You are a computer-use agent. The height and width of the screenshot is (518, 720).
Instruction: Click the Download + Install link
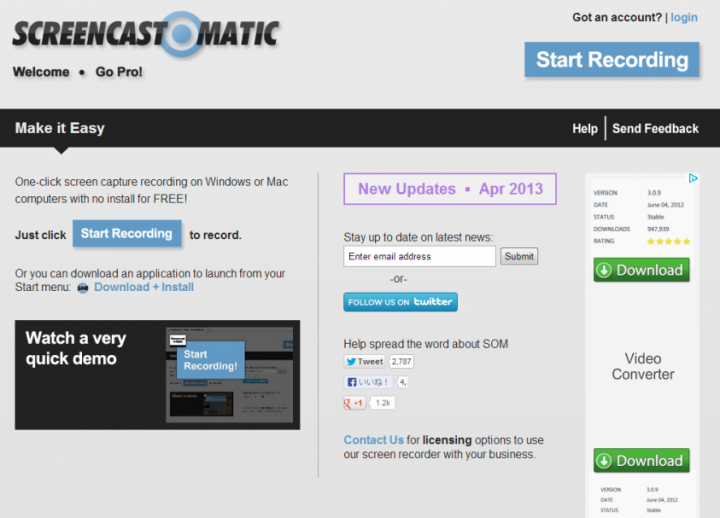(x=144, y=287)
